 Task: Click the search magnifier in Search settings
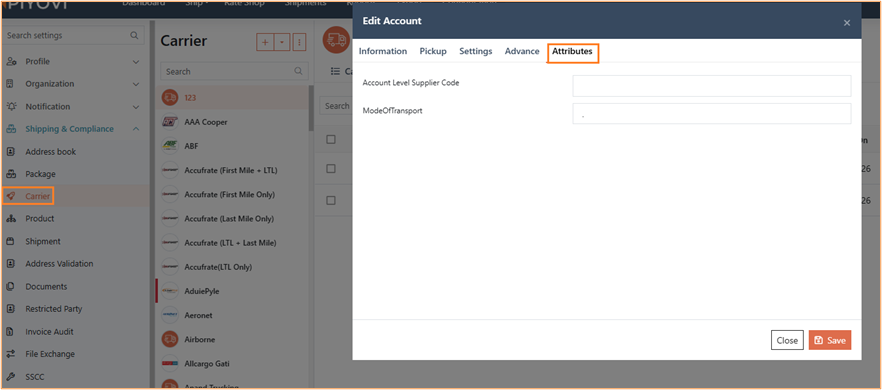[134, 35]
